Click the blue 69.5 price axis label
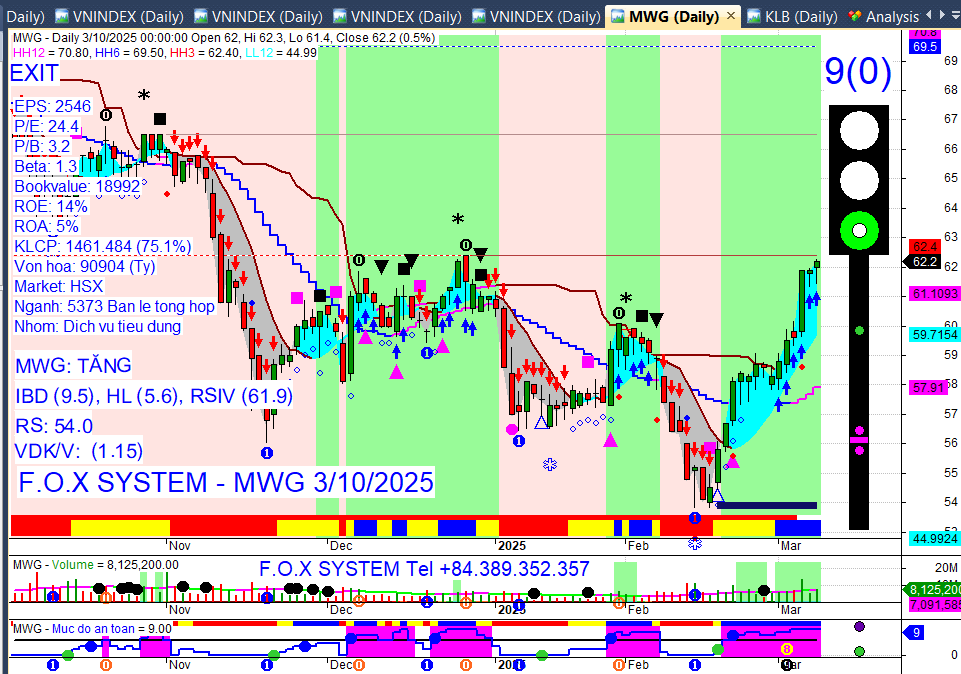The height and width of the screenshot is (674, 961). click(x=924, y=47)
